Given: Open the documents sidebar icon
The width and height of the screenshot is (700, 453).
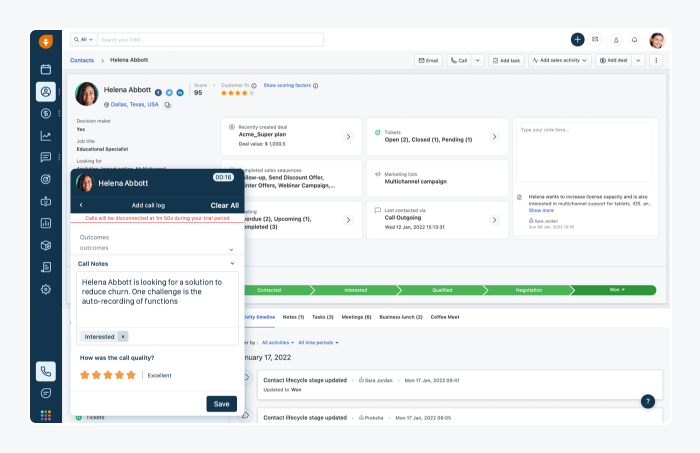Looking at the screenshot, I should pyautogui.click(x=46, y=267).
